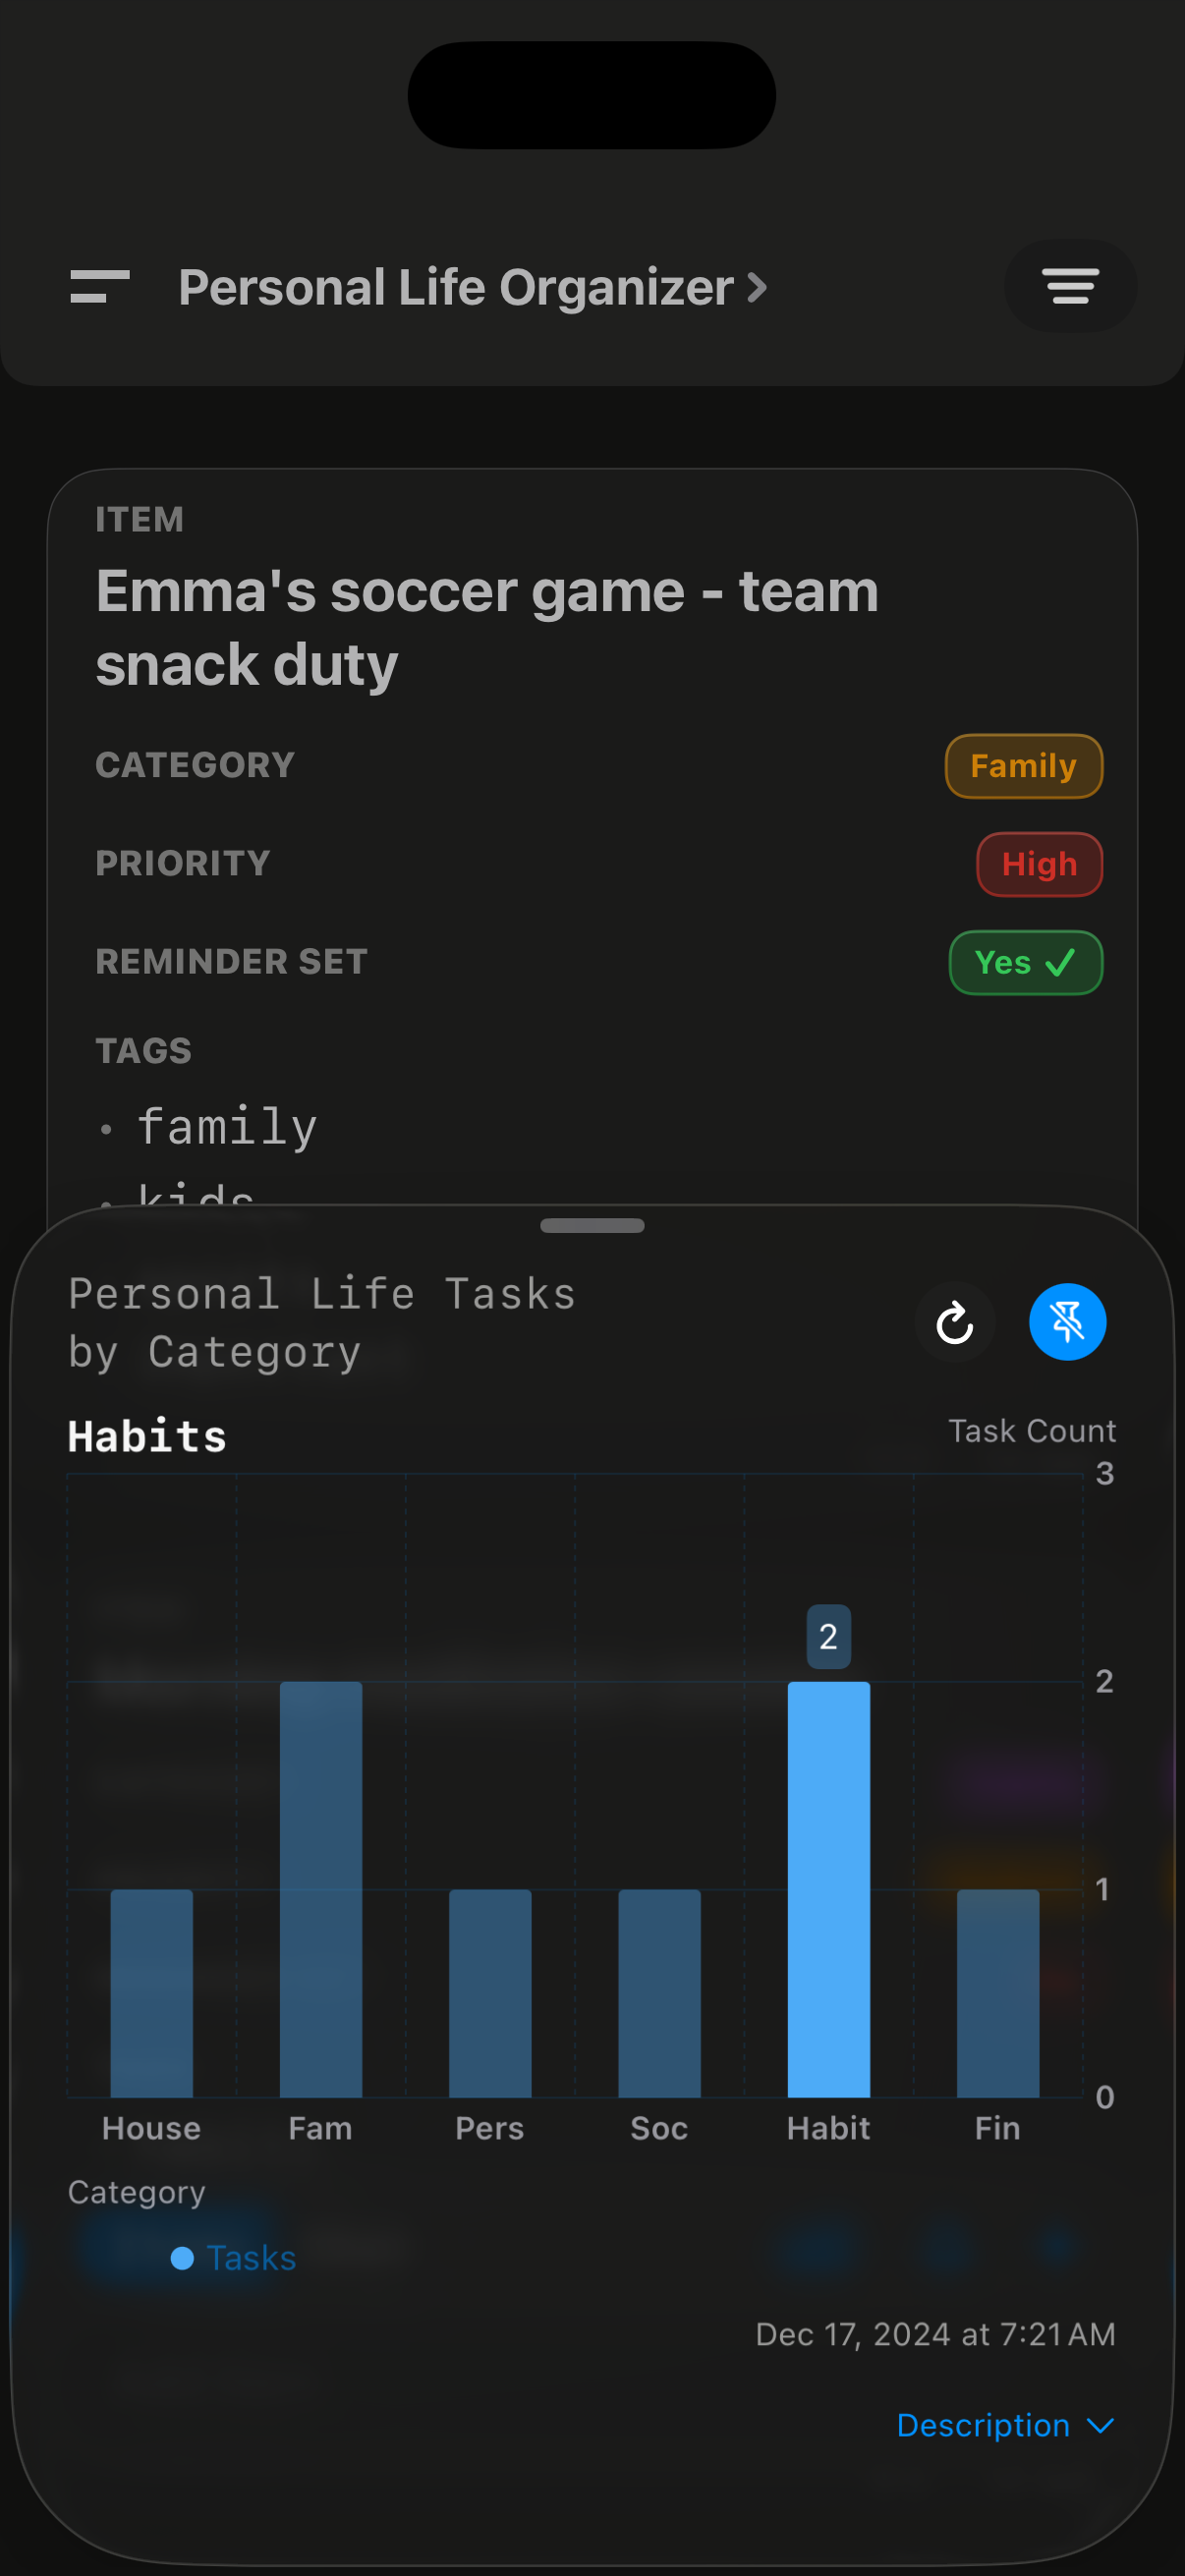Tap the Family category badge
1185x2576 pixels.
1022,766
